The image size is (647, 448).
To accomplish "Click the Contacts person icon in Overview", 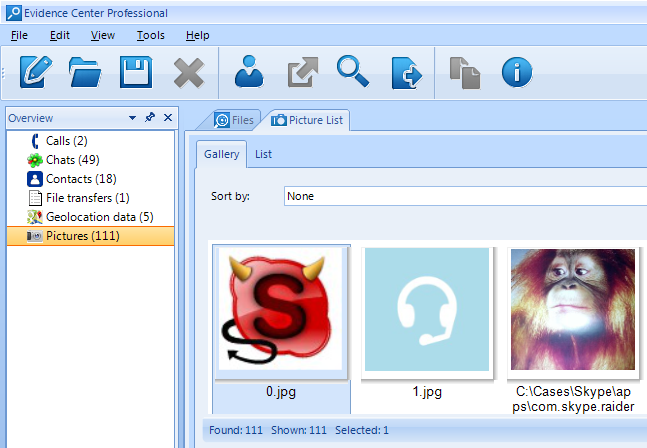I will (35, 179).
